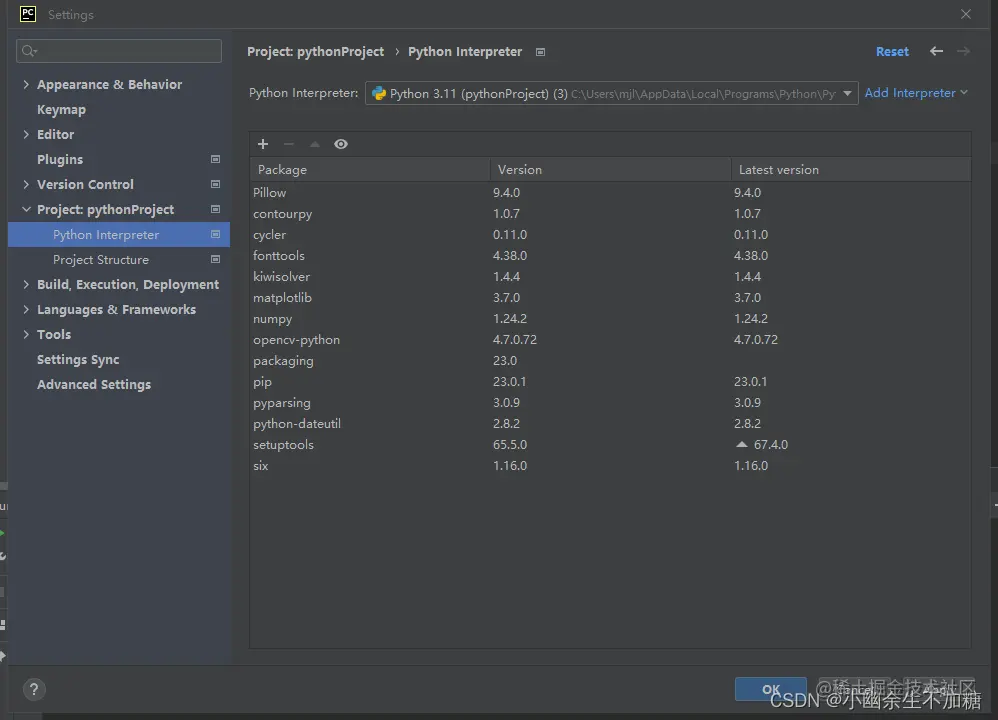Sort by Package column header
This screenshot has width=998, height=720.
(x=370, y=169)
